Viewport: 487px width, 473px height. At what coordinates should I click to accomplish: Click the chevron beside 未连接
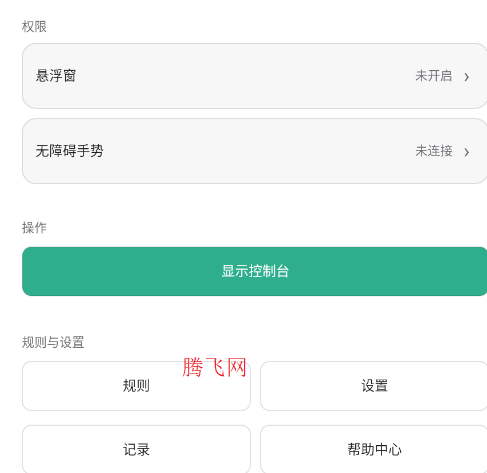point(467,152)
